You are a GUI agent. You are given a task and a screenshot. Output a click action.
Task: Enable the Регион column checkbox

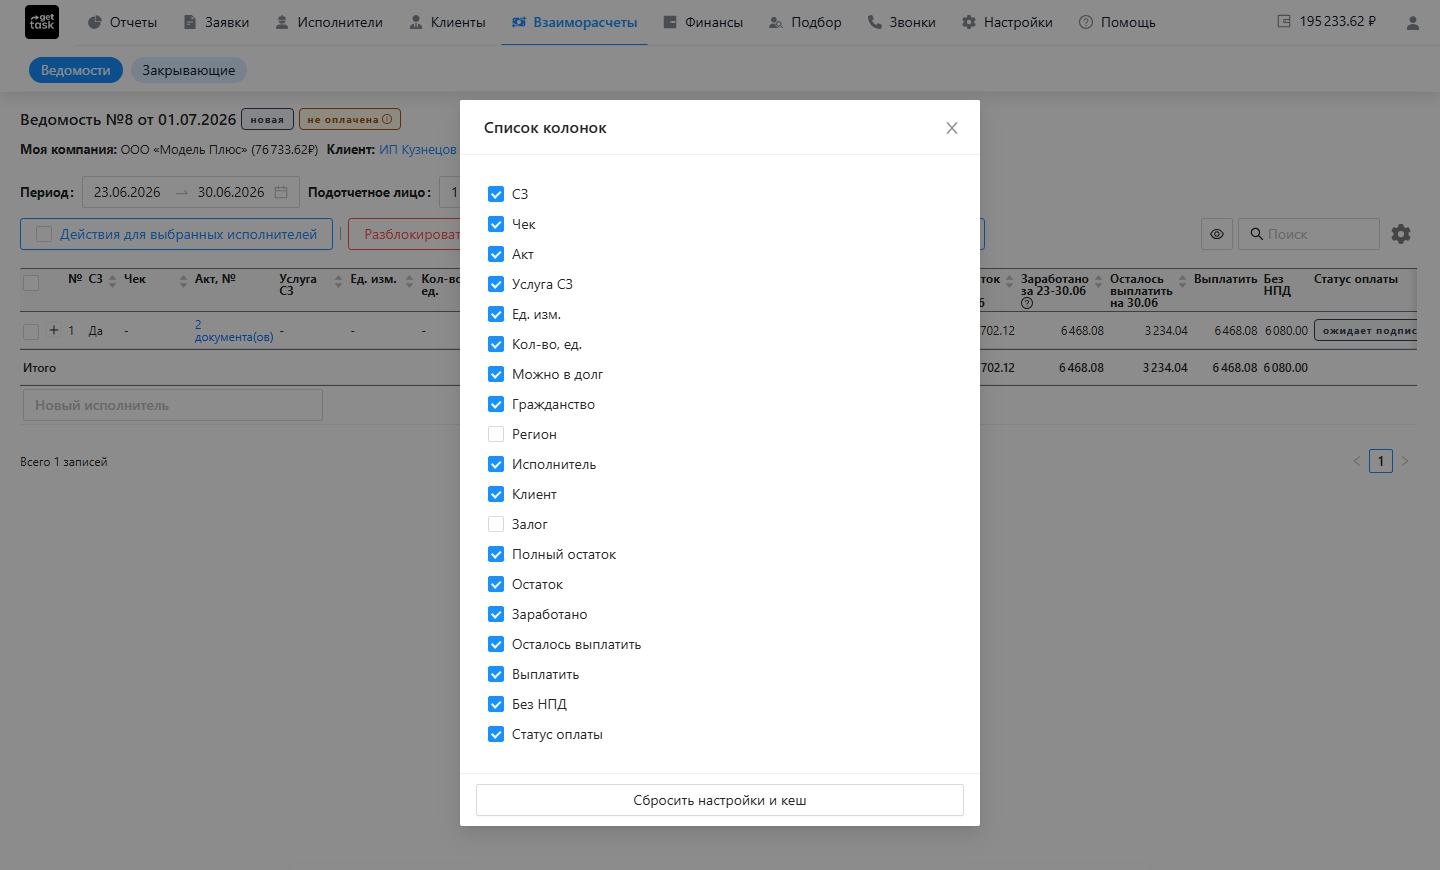point(496,434)
